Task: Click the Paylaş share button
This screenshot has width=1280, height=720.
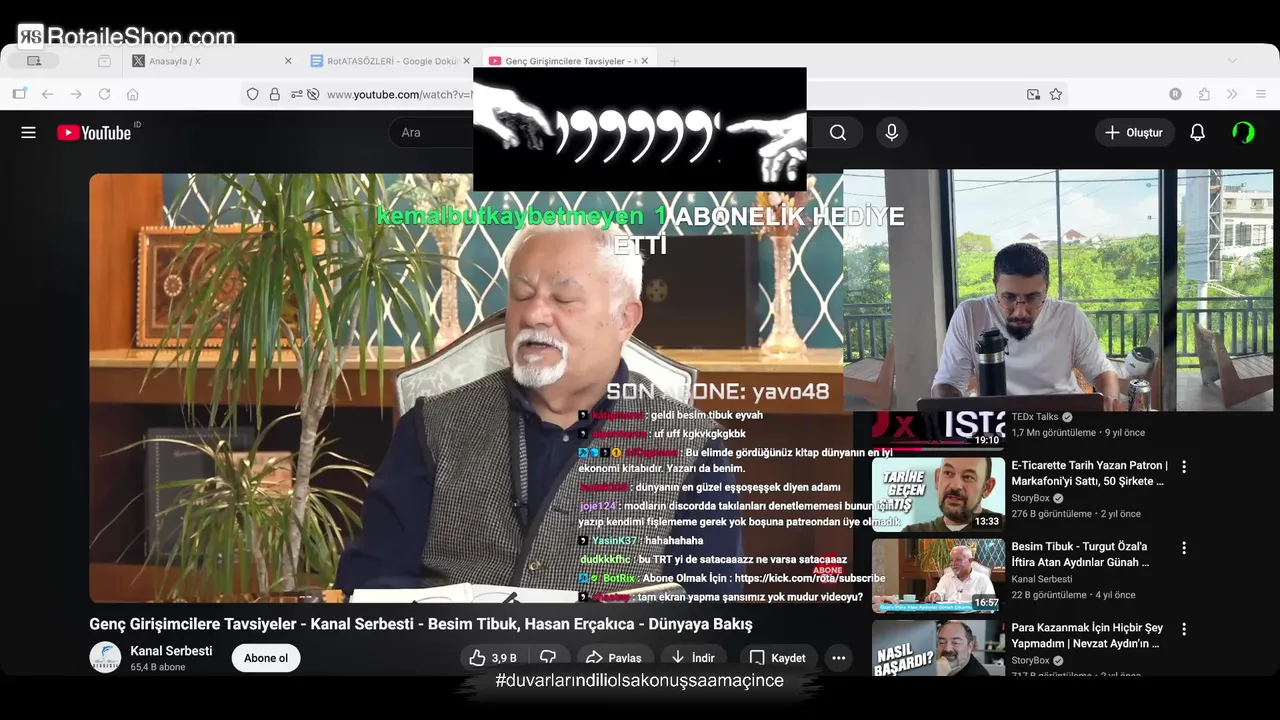Action: point(614,658)
